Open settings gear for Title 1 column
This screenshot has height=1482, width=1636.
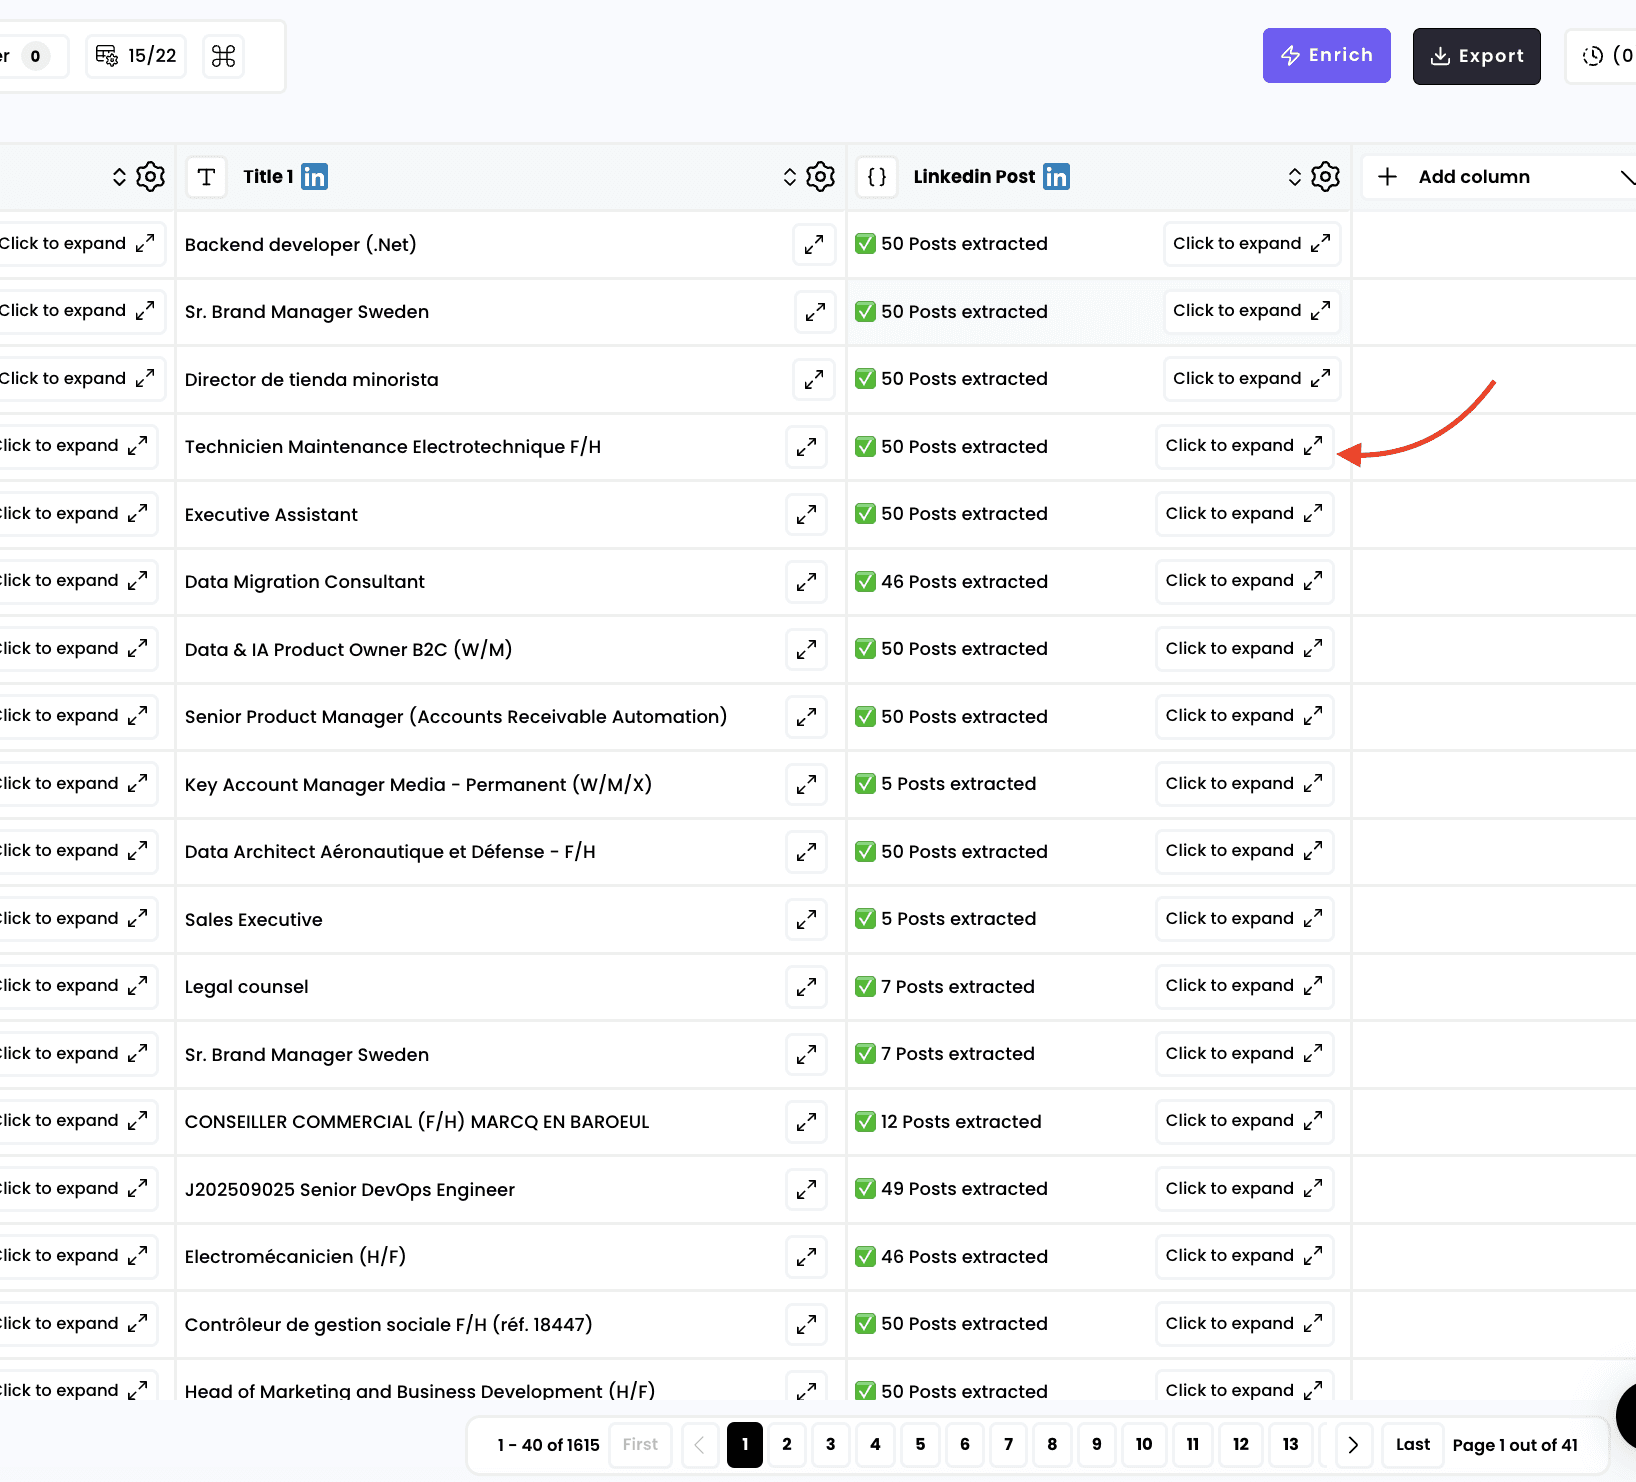pyautogui.click(x=820, y=177)
